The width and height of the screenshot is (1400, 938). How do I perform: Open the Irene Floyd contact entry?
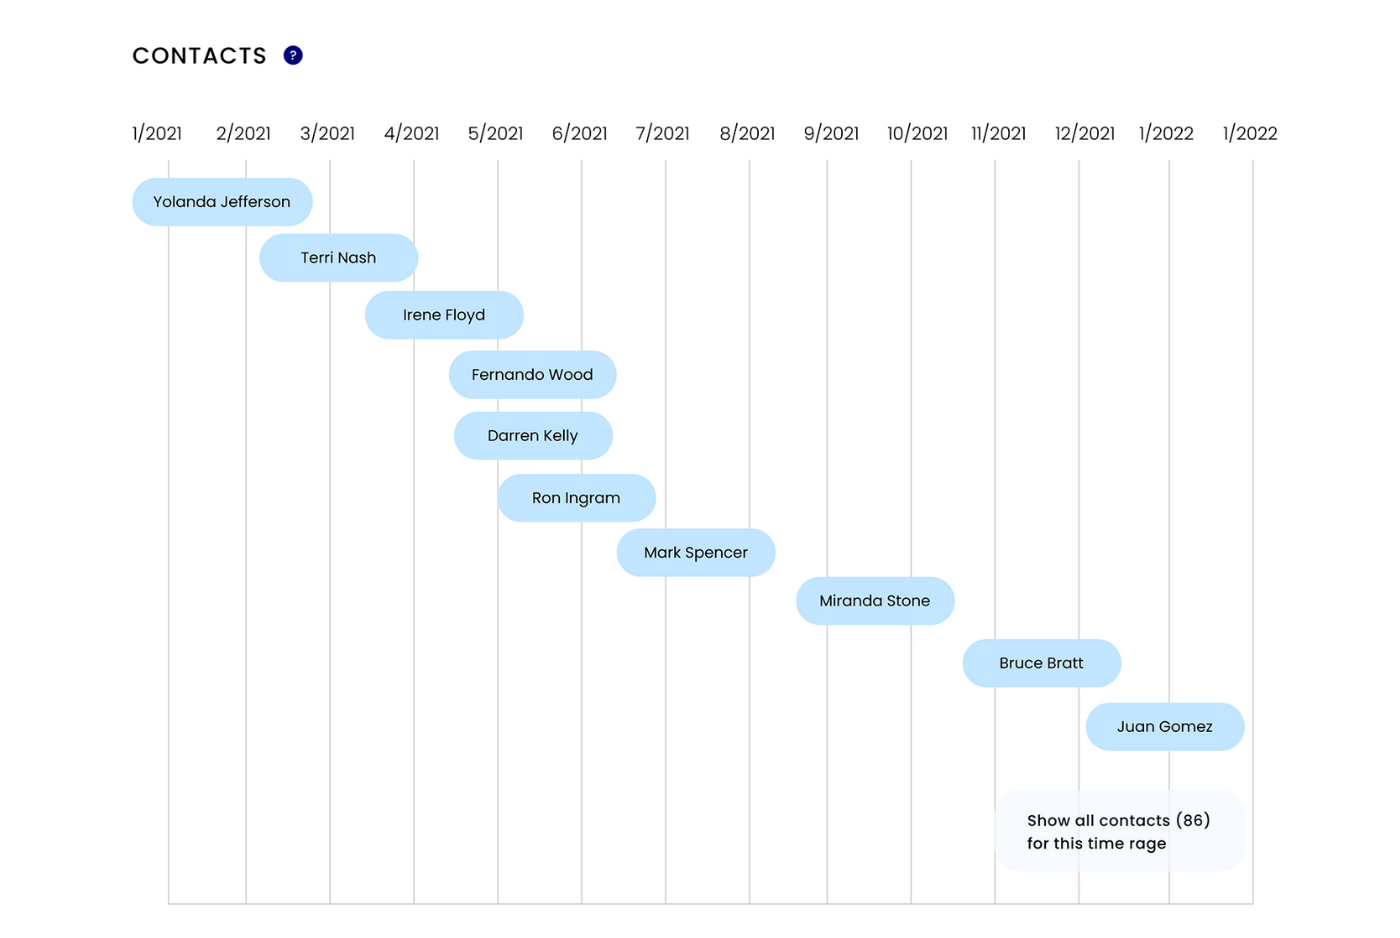point(444,315)
